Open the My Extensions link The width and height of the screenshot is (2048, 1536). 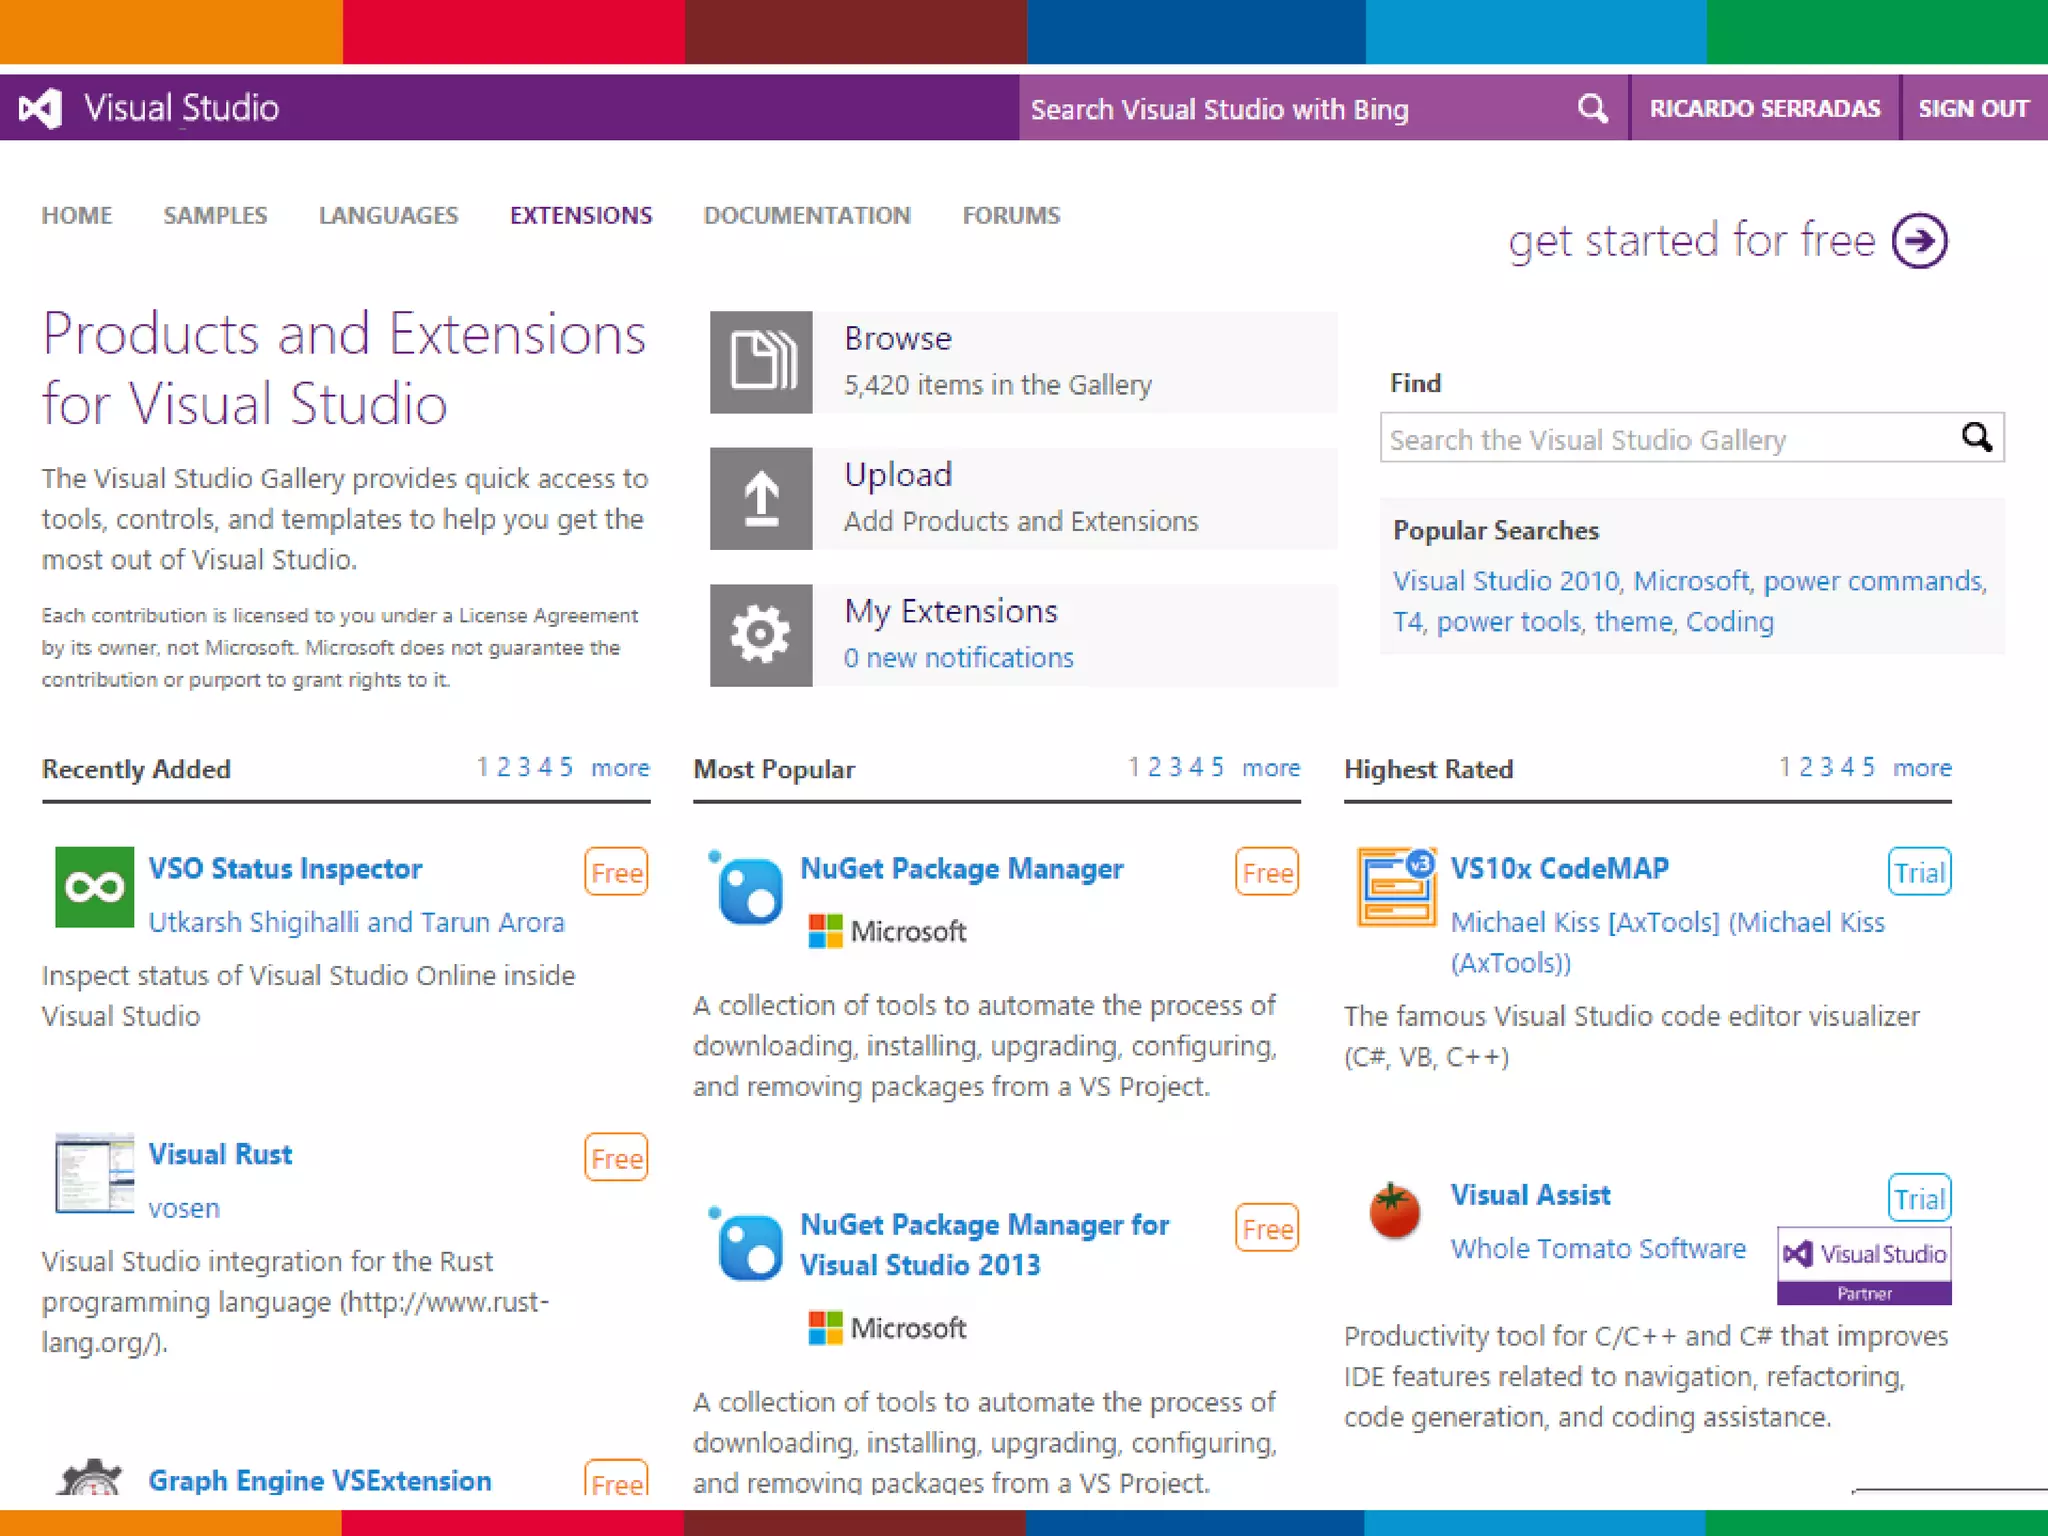[x=951, y=611]
